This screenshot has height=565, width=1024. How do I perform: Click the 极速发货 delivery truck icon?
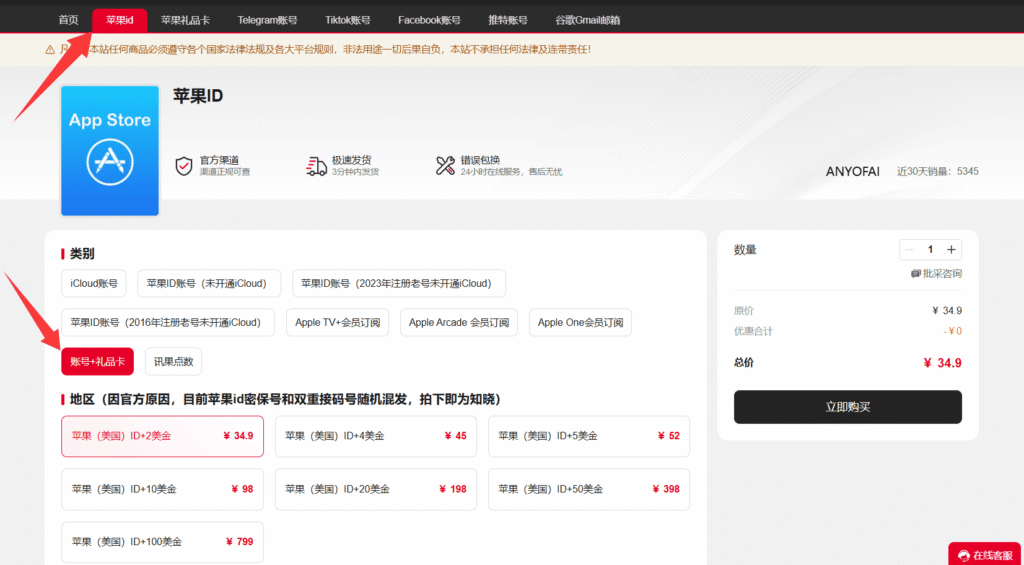pos(316,166)
